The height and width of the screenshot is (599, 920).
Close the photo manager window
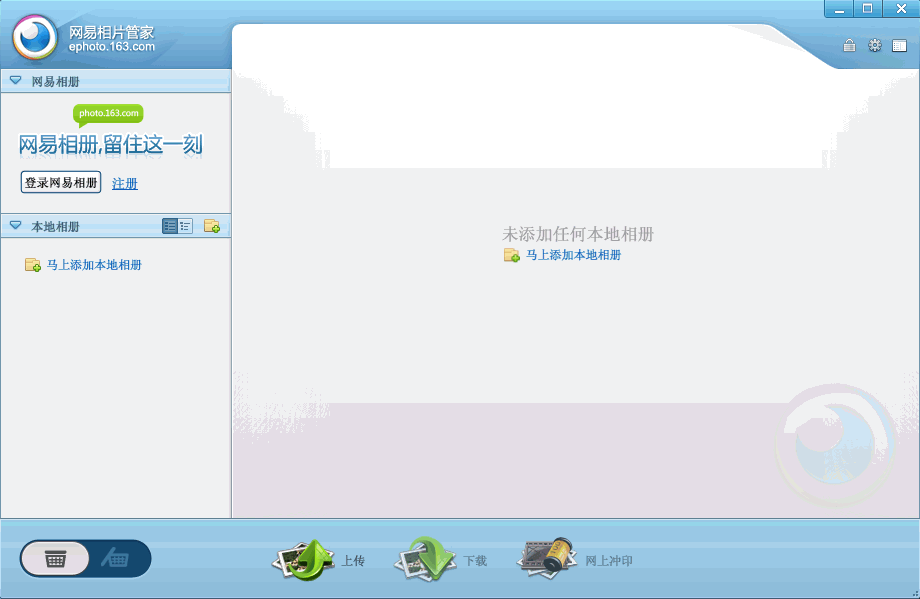(901, 9)
